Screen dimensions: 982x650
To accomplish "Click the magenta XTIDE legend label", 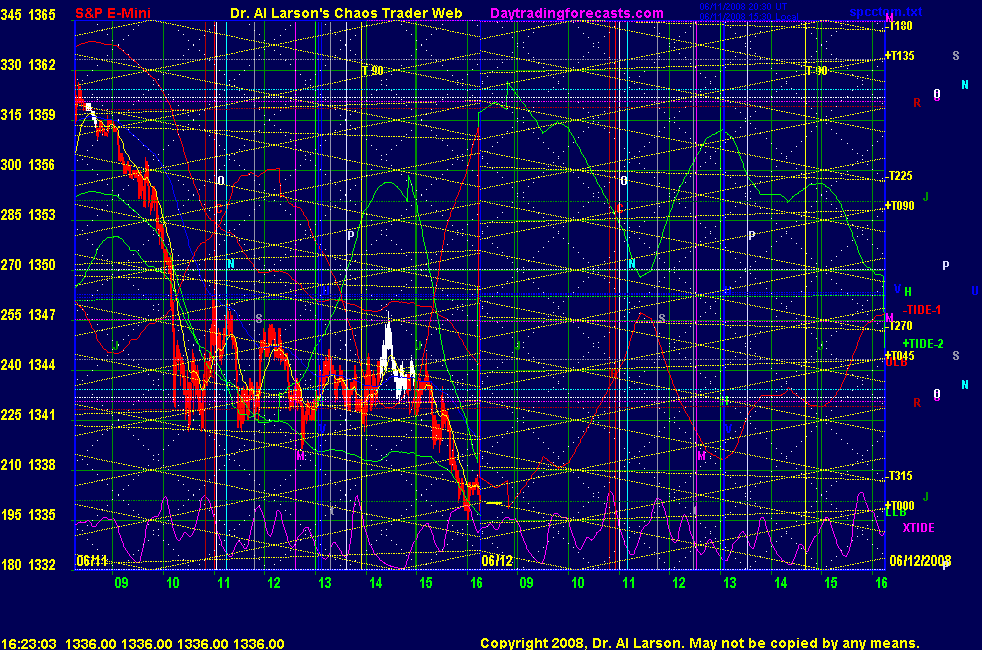I will 918,528.
